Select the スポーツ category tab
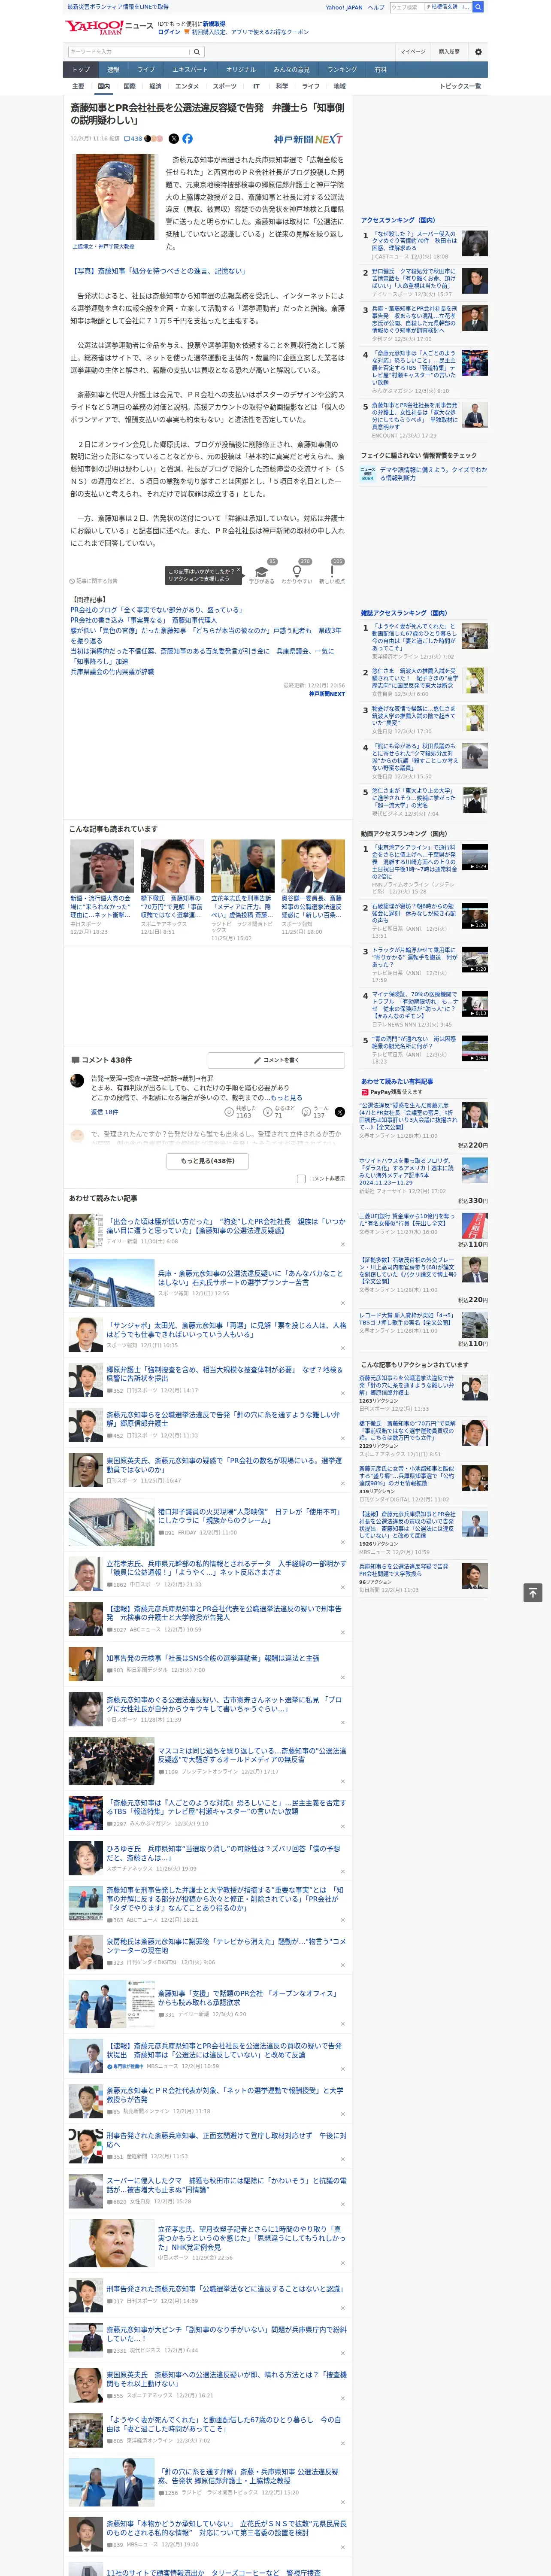Viewport: 551px width, 2576px height. 225,87
